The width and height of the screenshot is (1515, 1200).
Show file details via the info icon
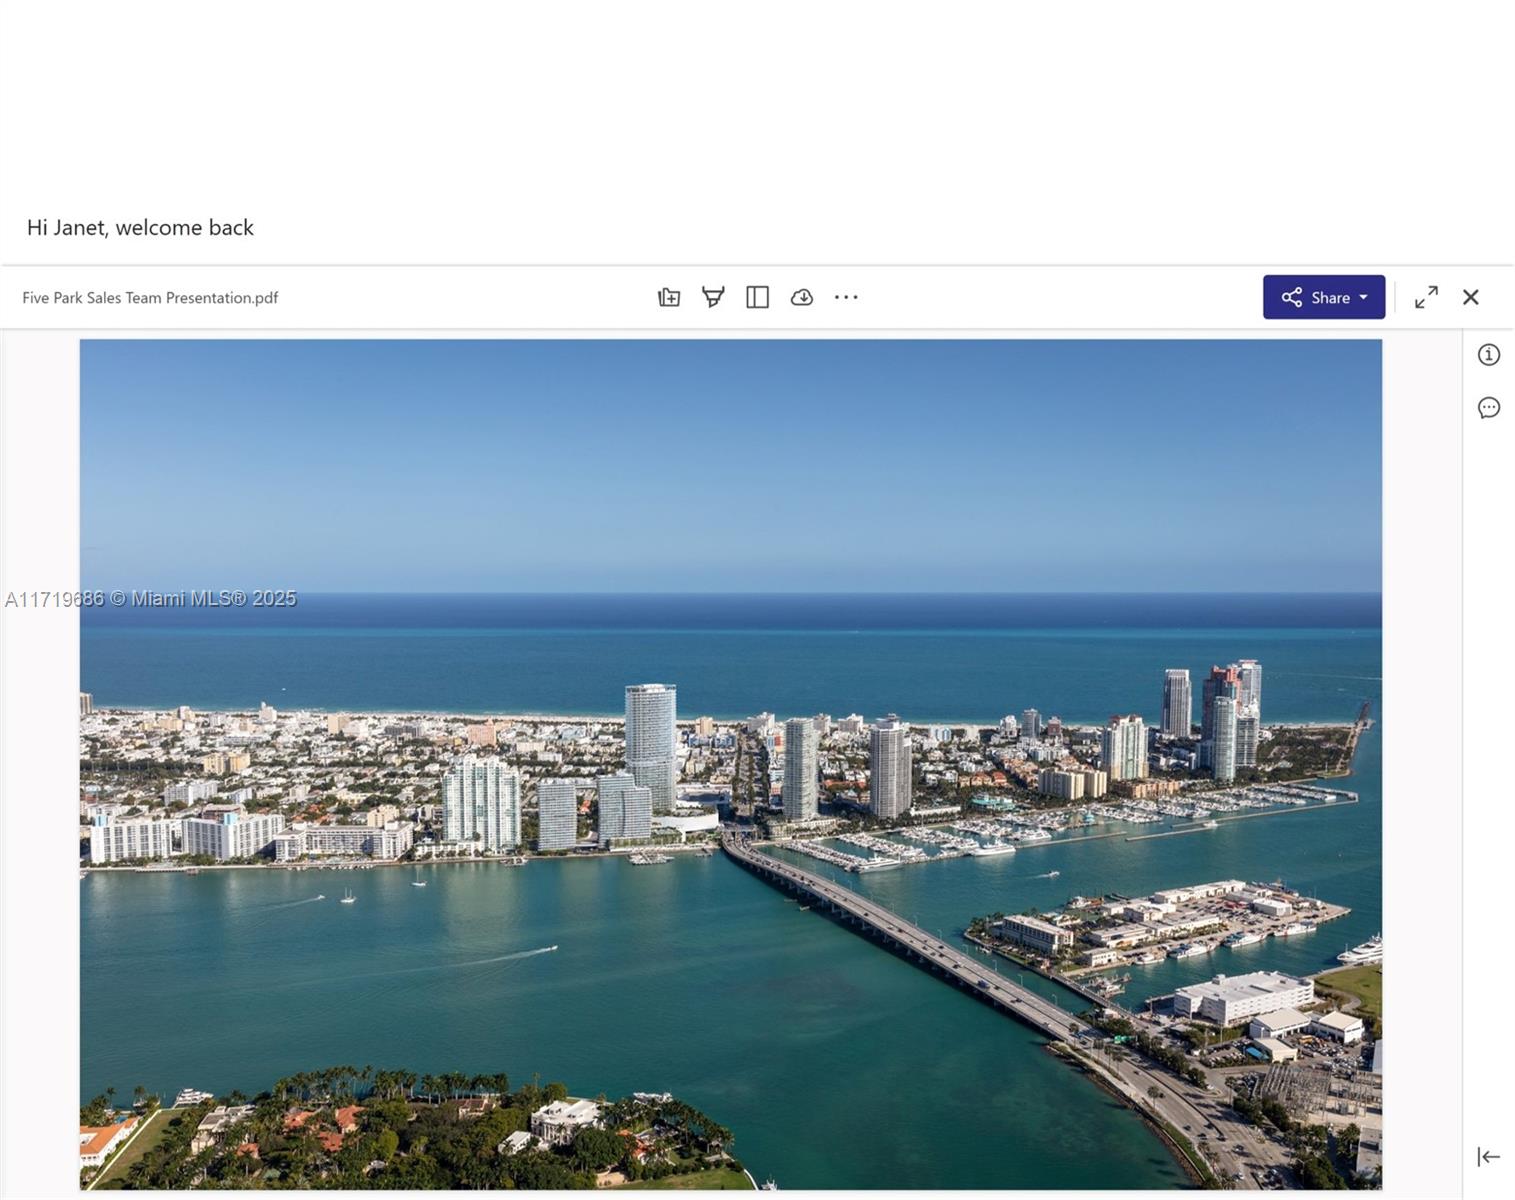(x=1489, y=355)
